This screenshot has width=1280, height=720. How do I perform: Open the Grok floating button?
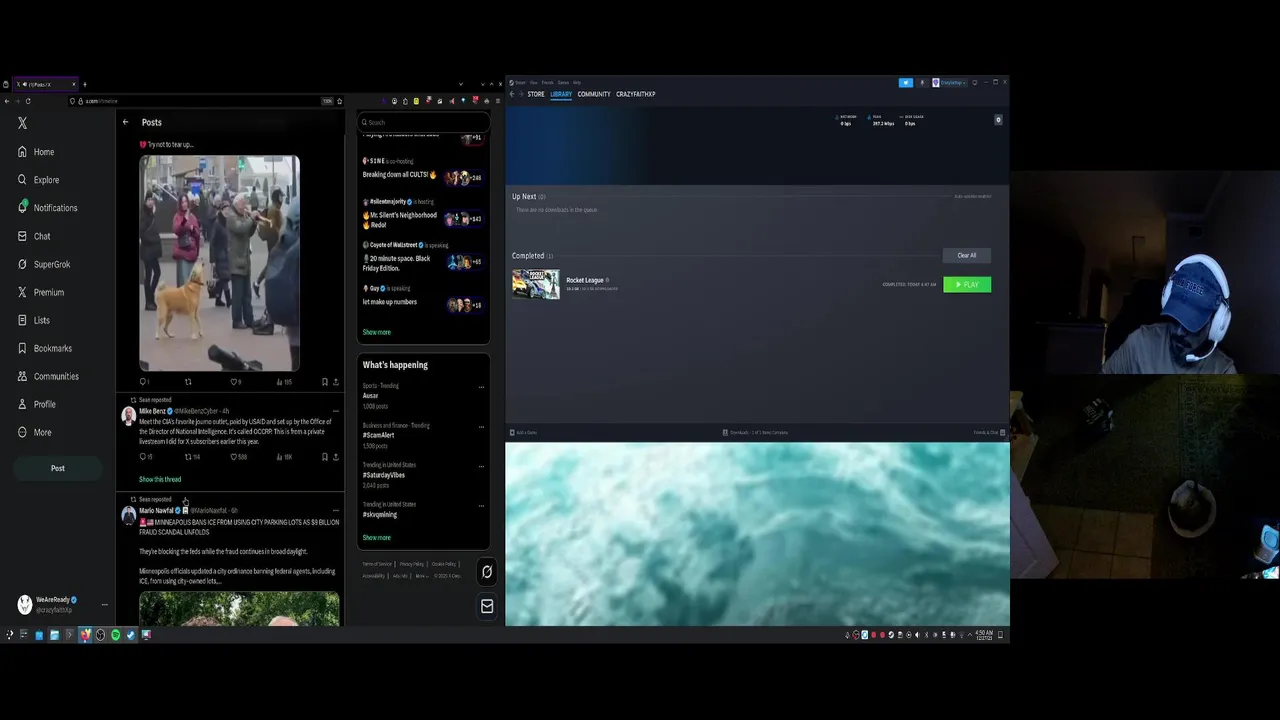pos(487,572)
